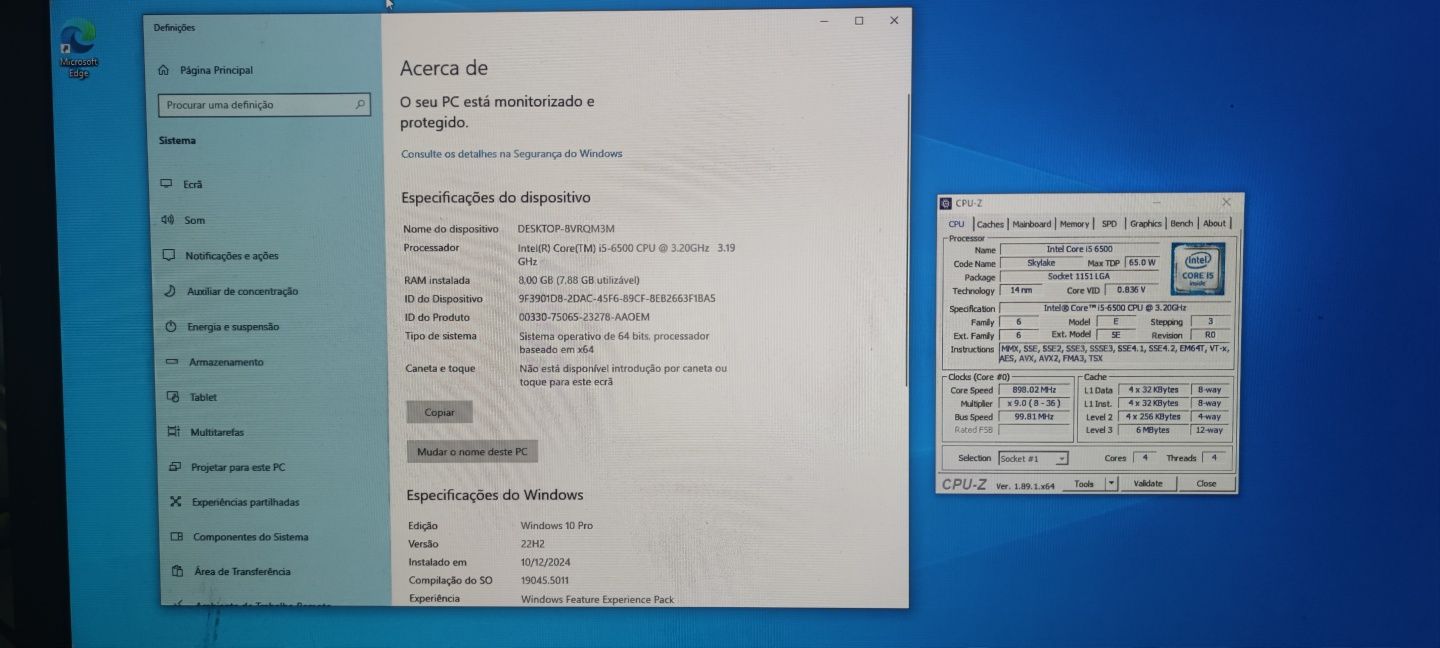This screenshot has height=648, width=1440.
Task: Click the Core VID value 0.836 V
Action: point(1132,290)
